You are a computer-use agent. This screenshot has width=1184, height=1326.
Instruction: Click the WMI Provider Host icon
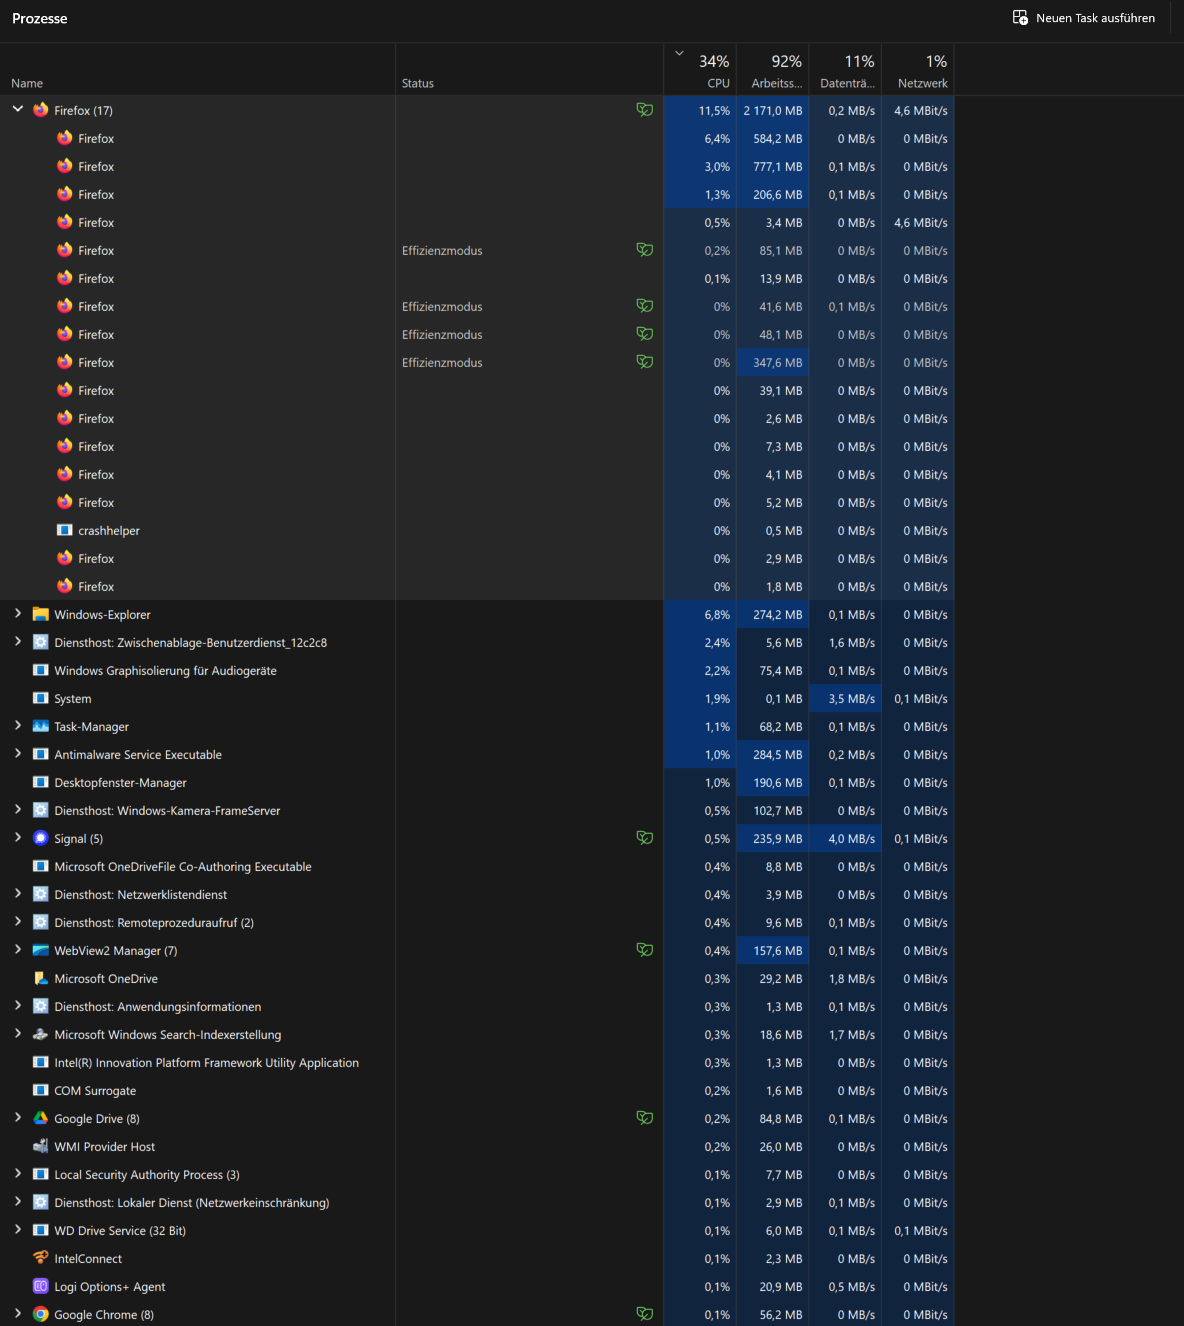click(x=41, y=1146)
